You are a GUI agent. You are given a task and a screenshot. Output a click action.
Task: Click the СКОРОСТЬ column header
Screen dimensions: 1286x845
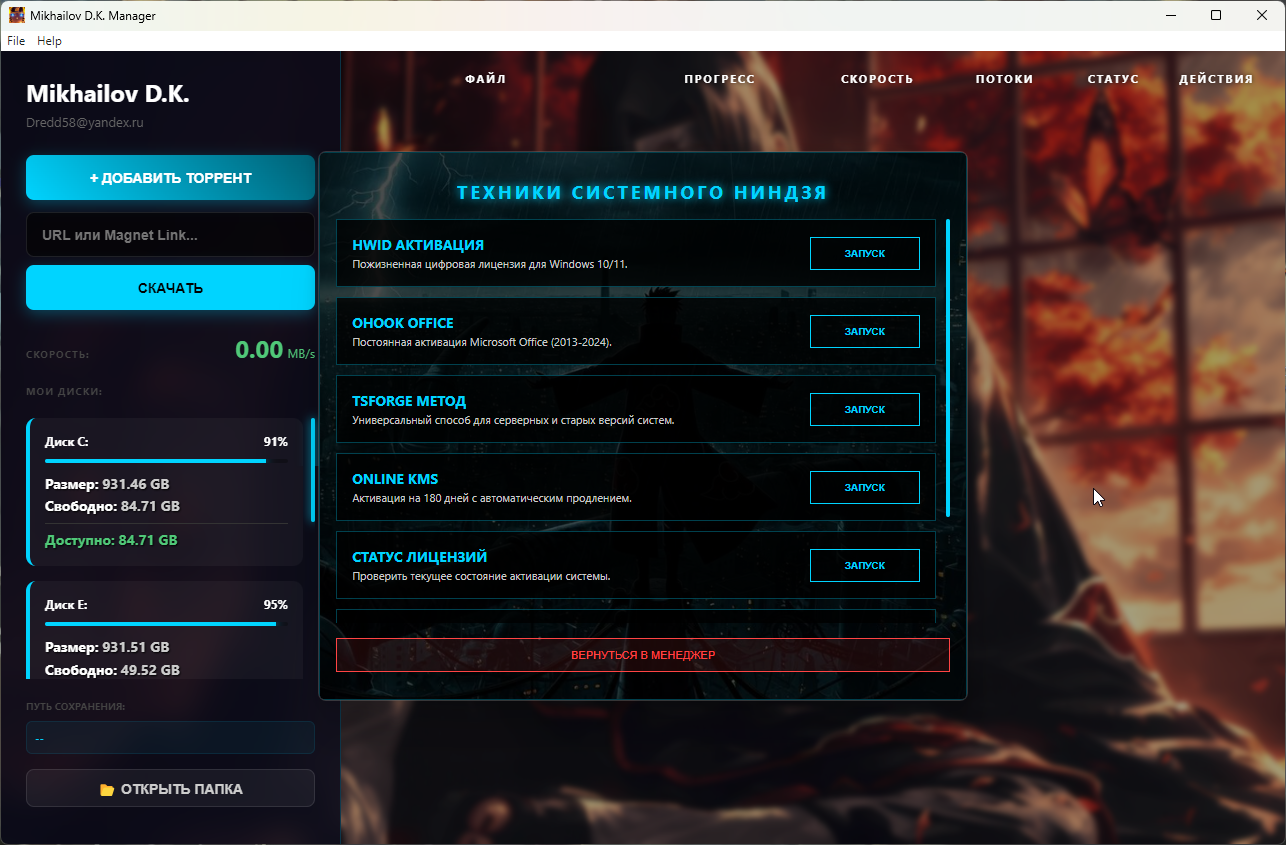click(x=877, y=79)
